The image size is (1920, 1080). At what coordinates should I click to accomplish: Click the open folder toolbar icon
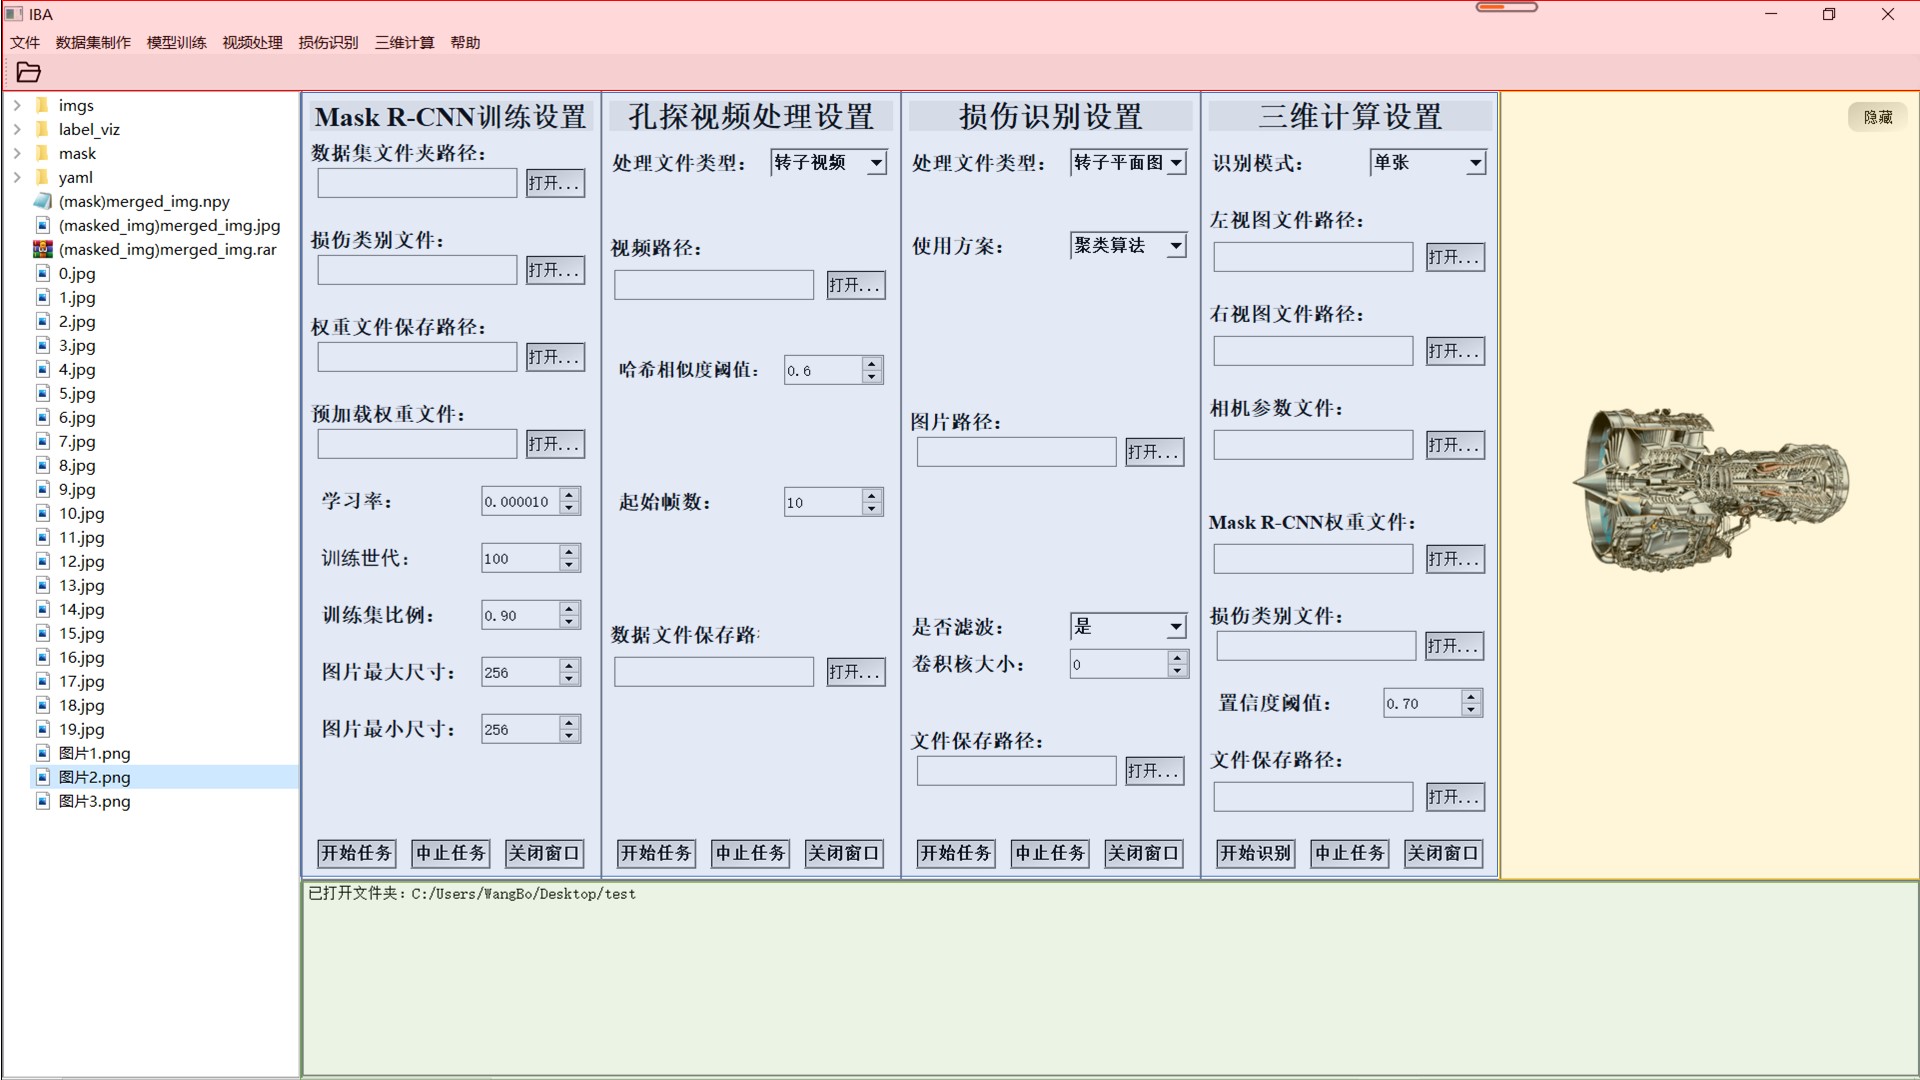tap(29, 72)
